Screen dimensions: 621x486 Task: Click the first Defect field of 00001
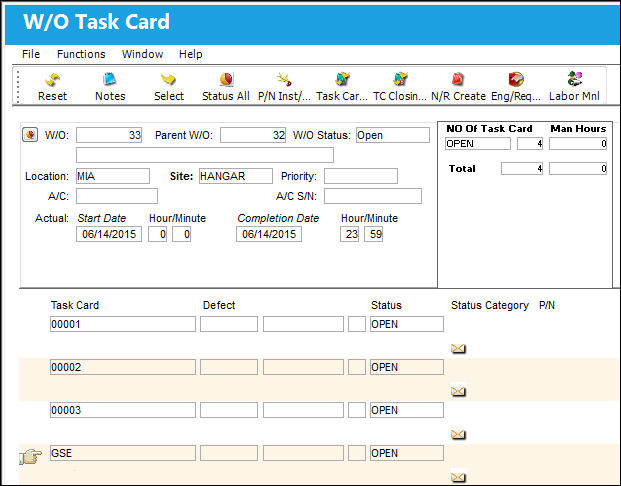pyautogui.click(x=229, y=324)
